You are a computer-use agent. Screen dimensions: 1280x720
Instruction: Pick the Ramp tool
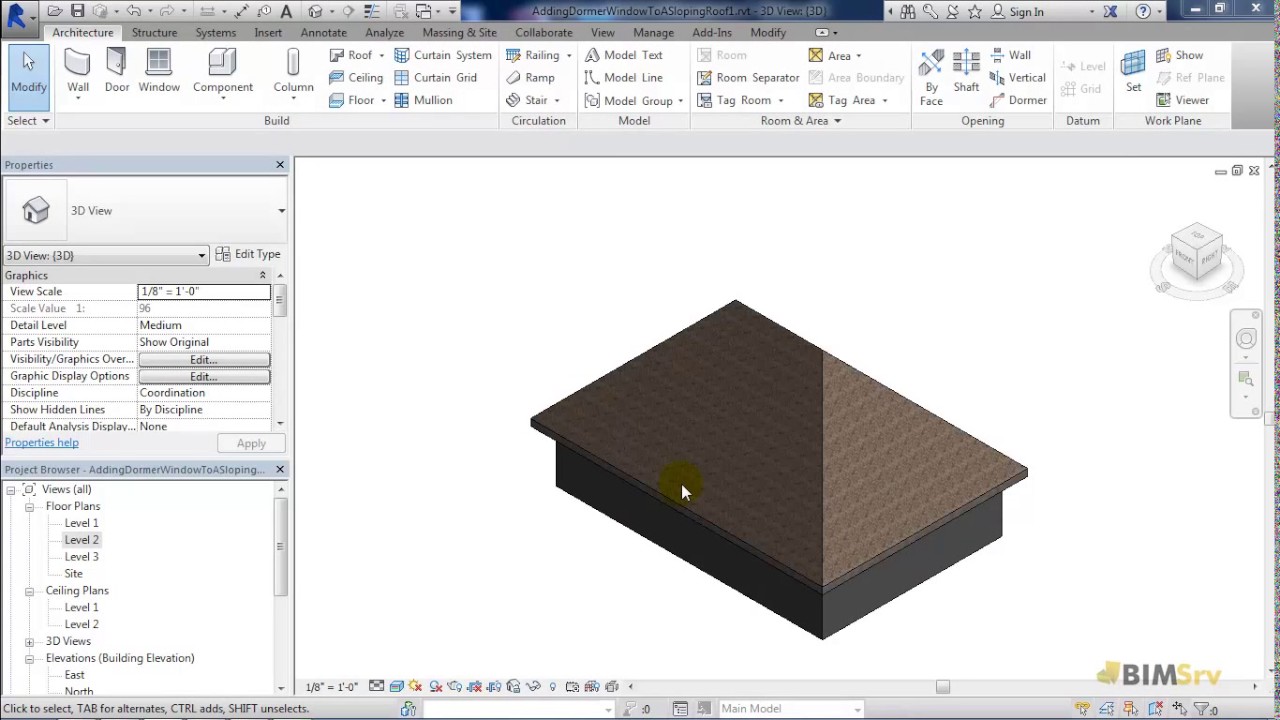tap(530, 77)
